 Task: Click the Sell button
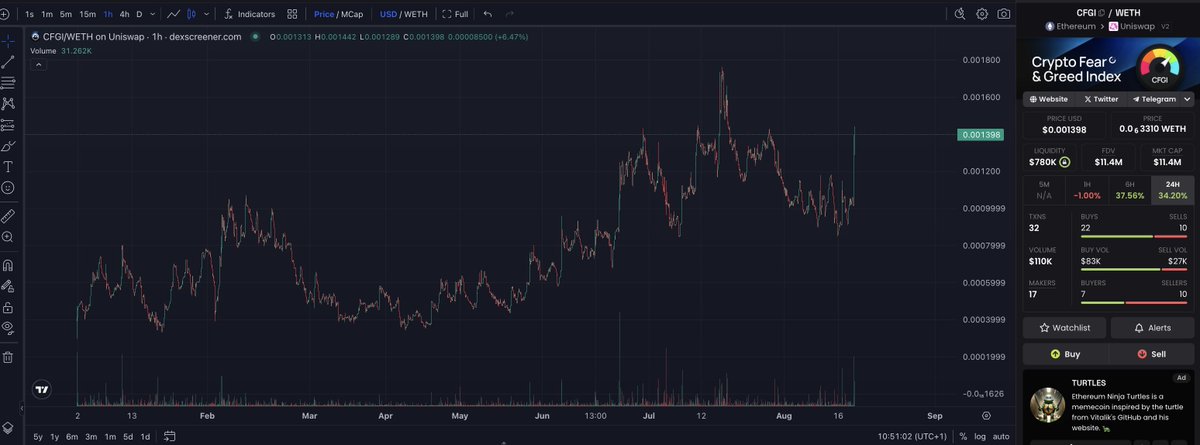1152,354
